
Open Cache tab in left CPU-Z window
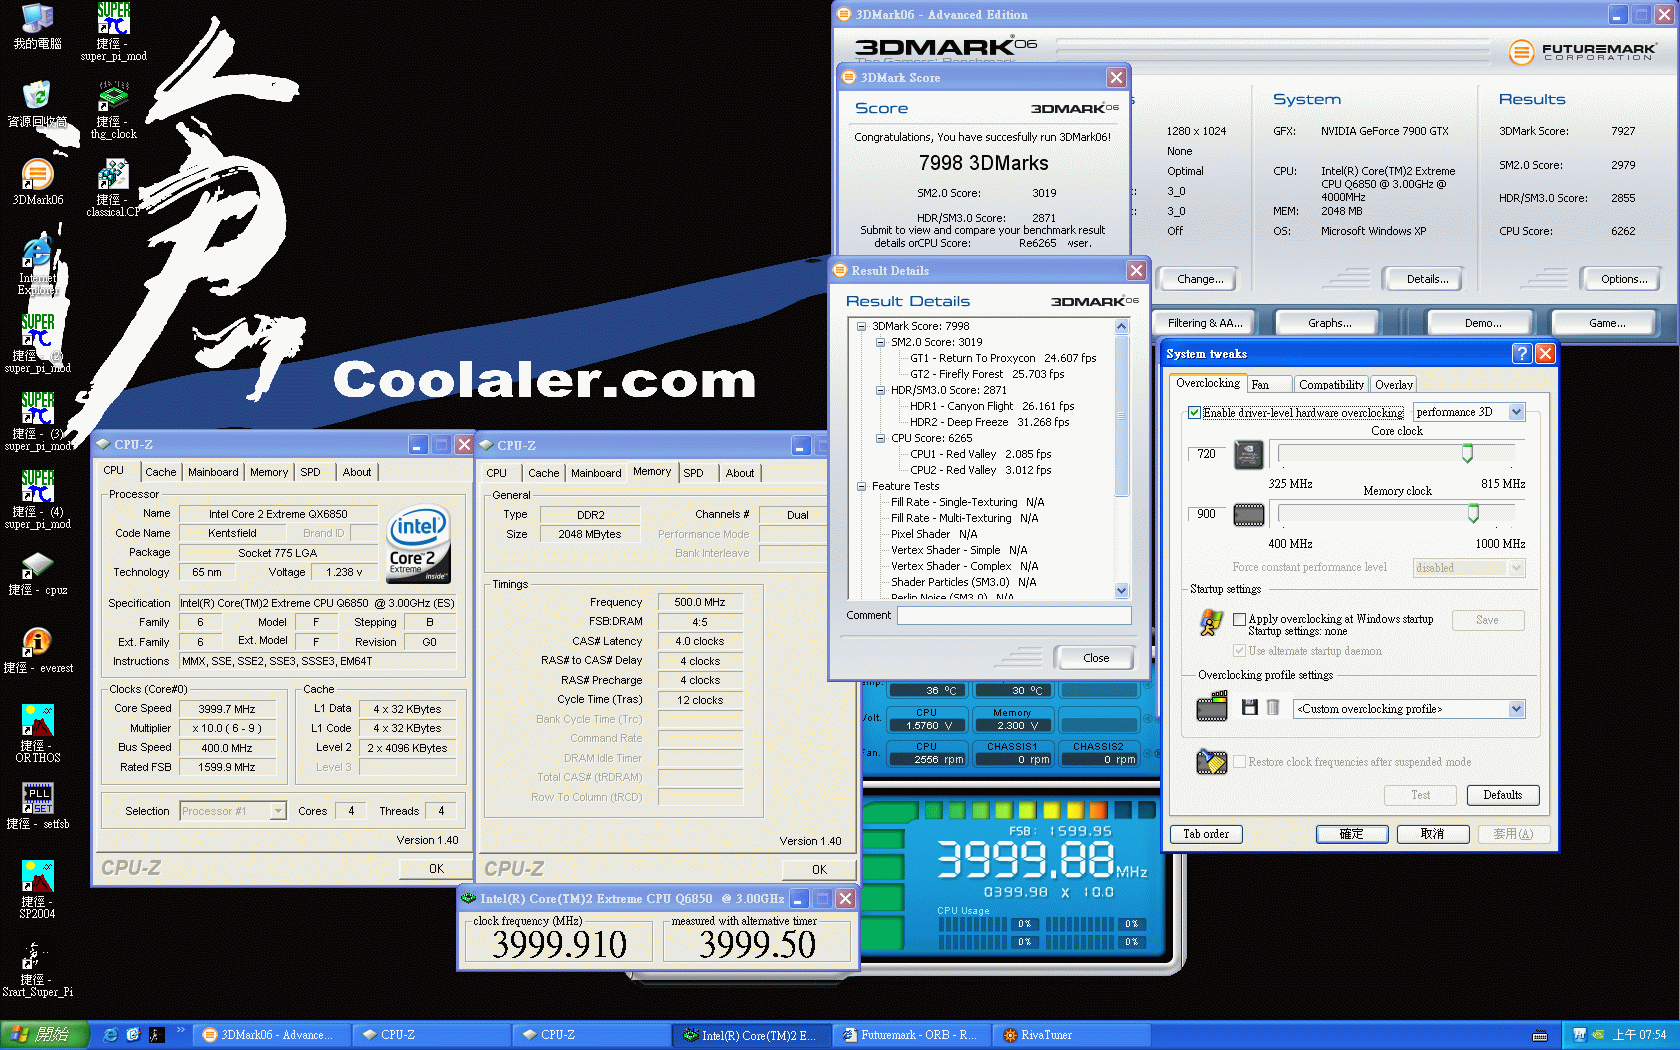coord(160,472)
